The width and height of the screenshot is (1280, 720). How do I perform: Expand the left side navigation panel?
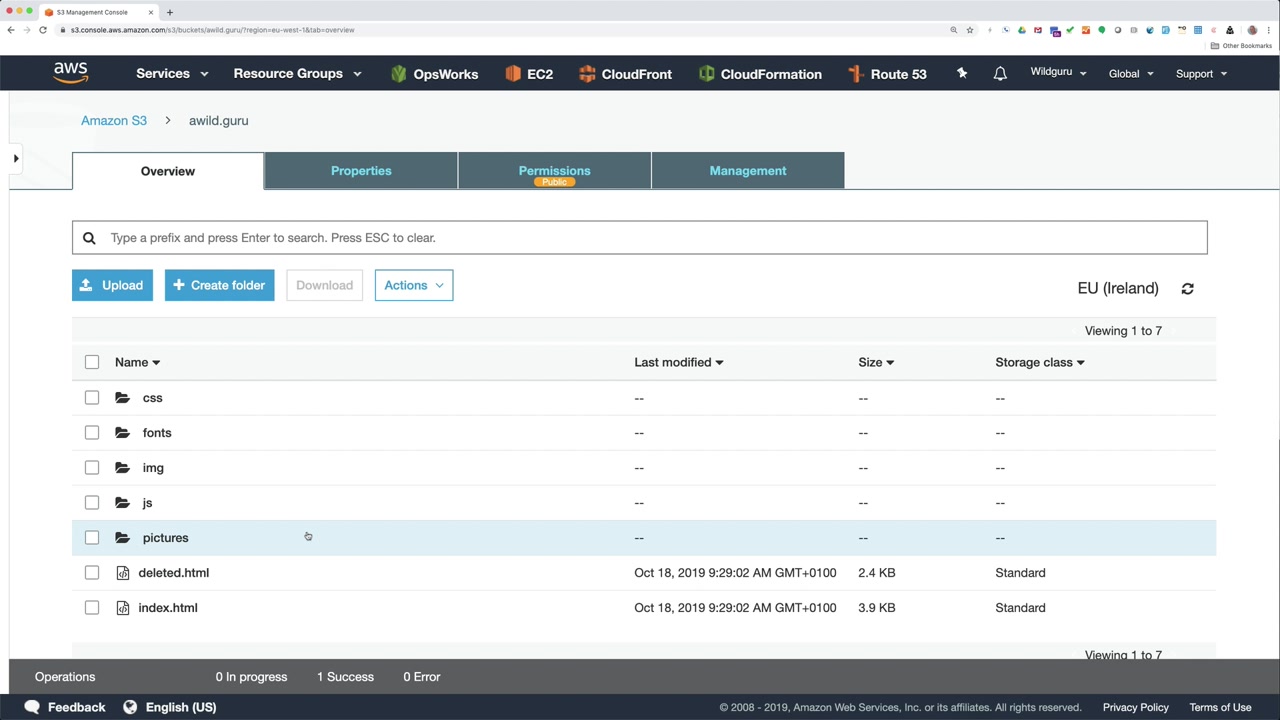[15, 158]
